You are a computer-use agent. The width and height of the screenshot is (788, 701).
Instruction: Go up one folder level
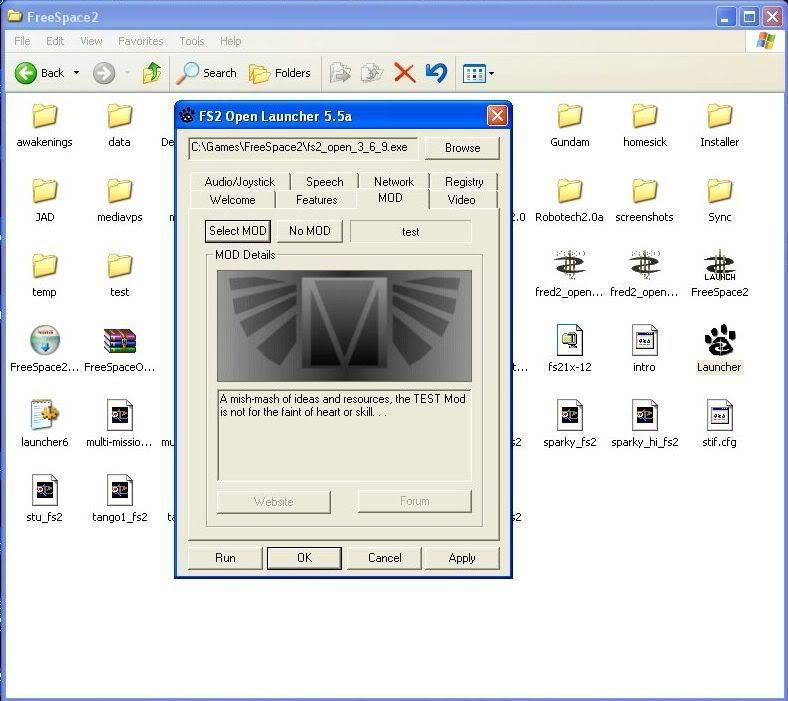pyautogui.click(x=151, y=73)
